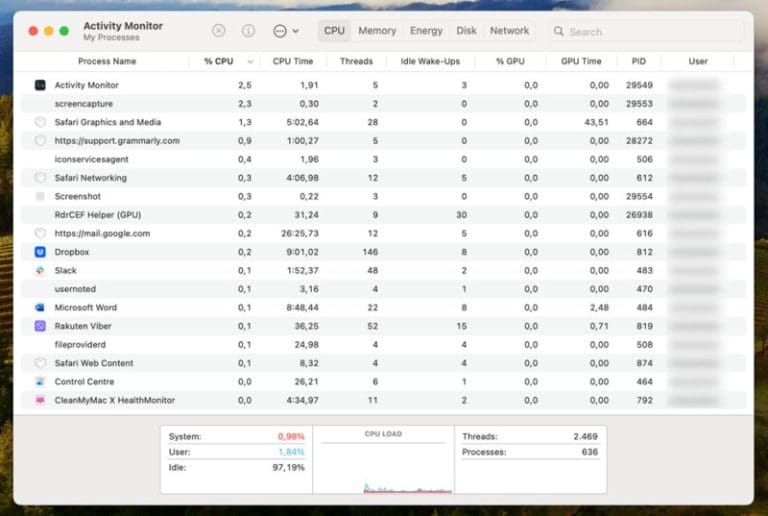
Task: Sort by Threads column header
Action: coord(356,61)
